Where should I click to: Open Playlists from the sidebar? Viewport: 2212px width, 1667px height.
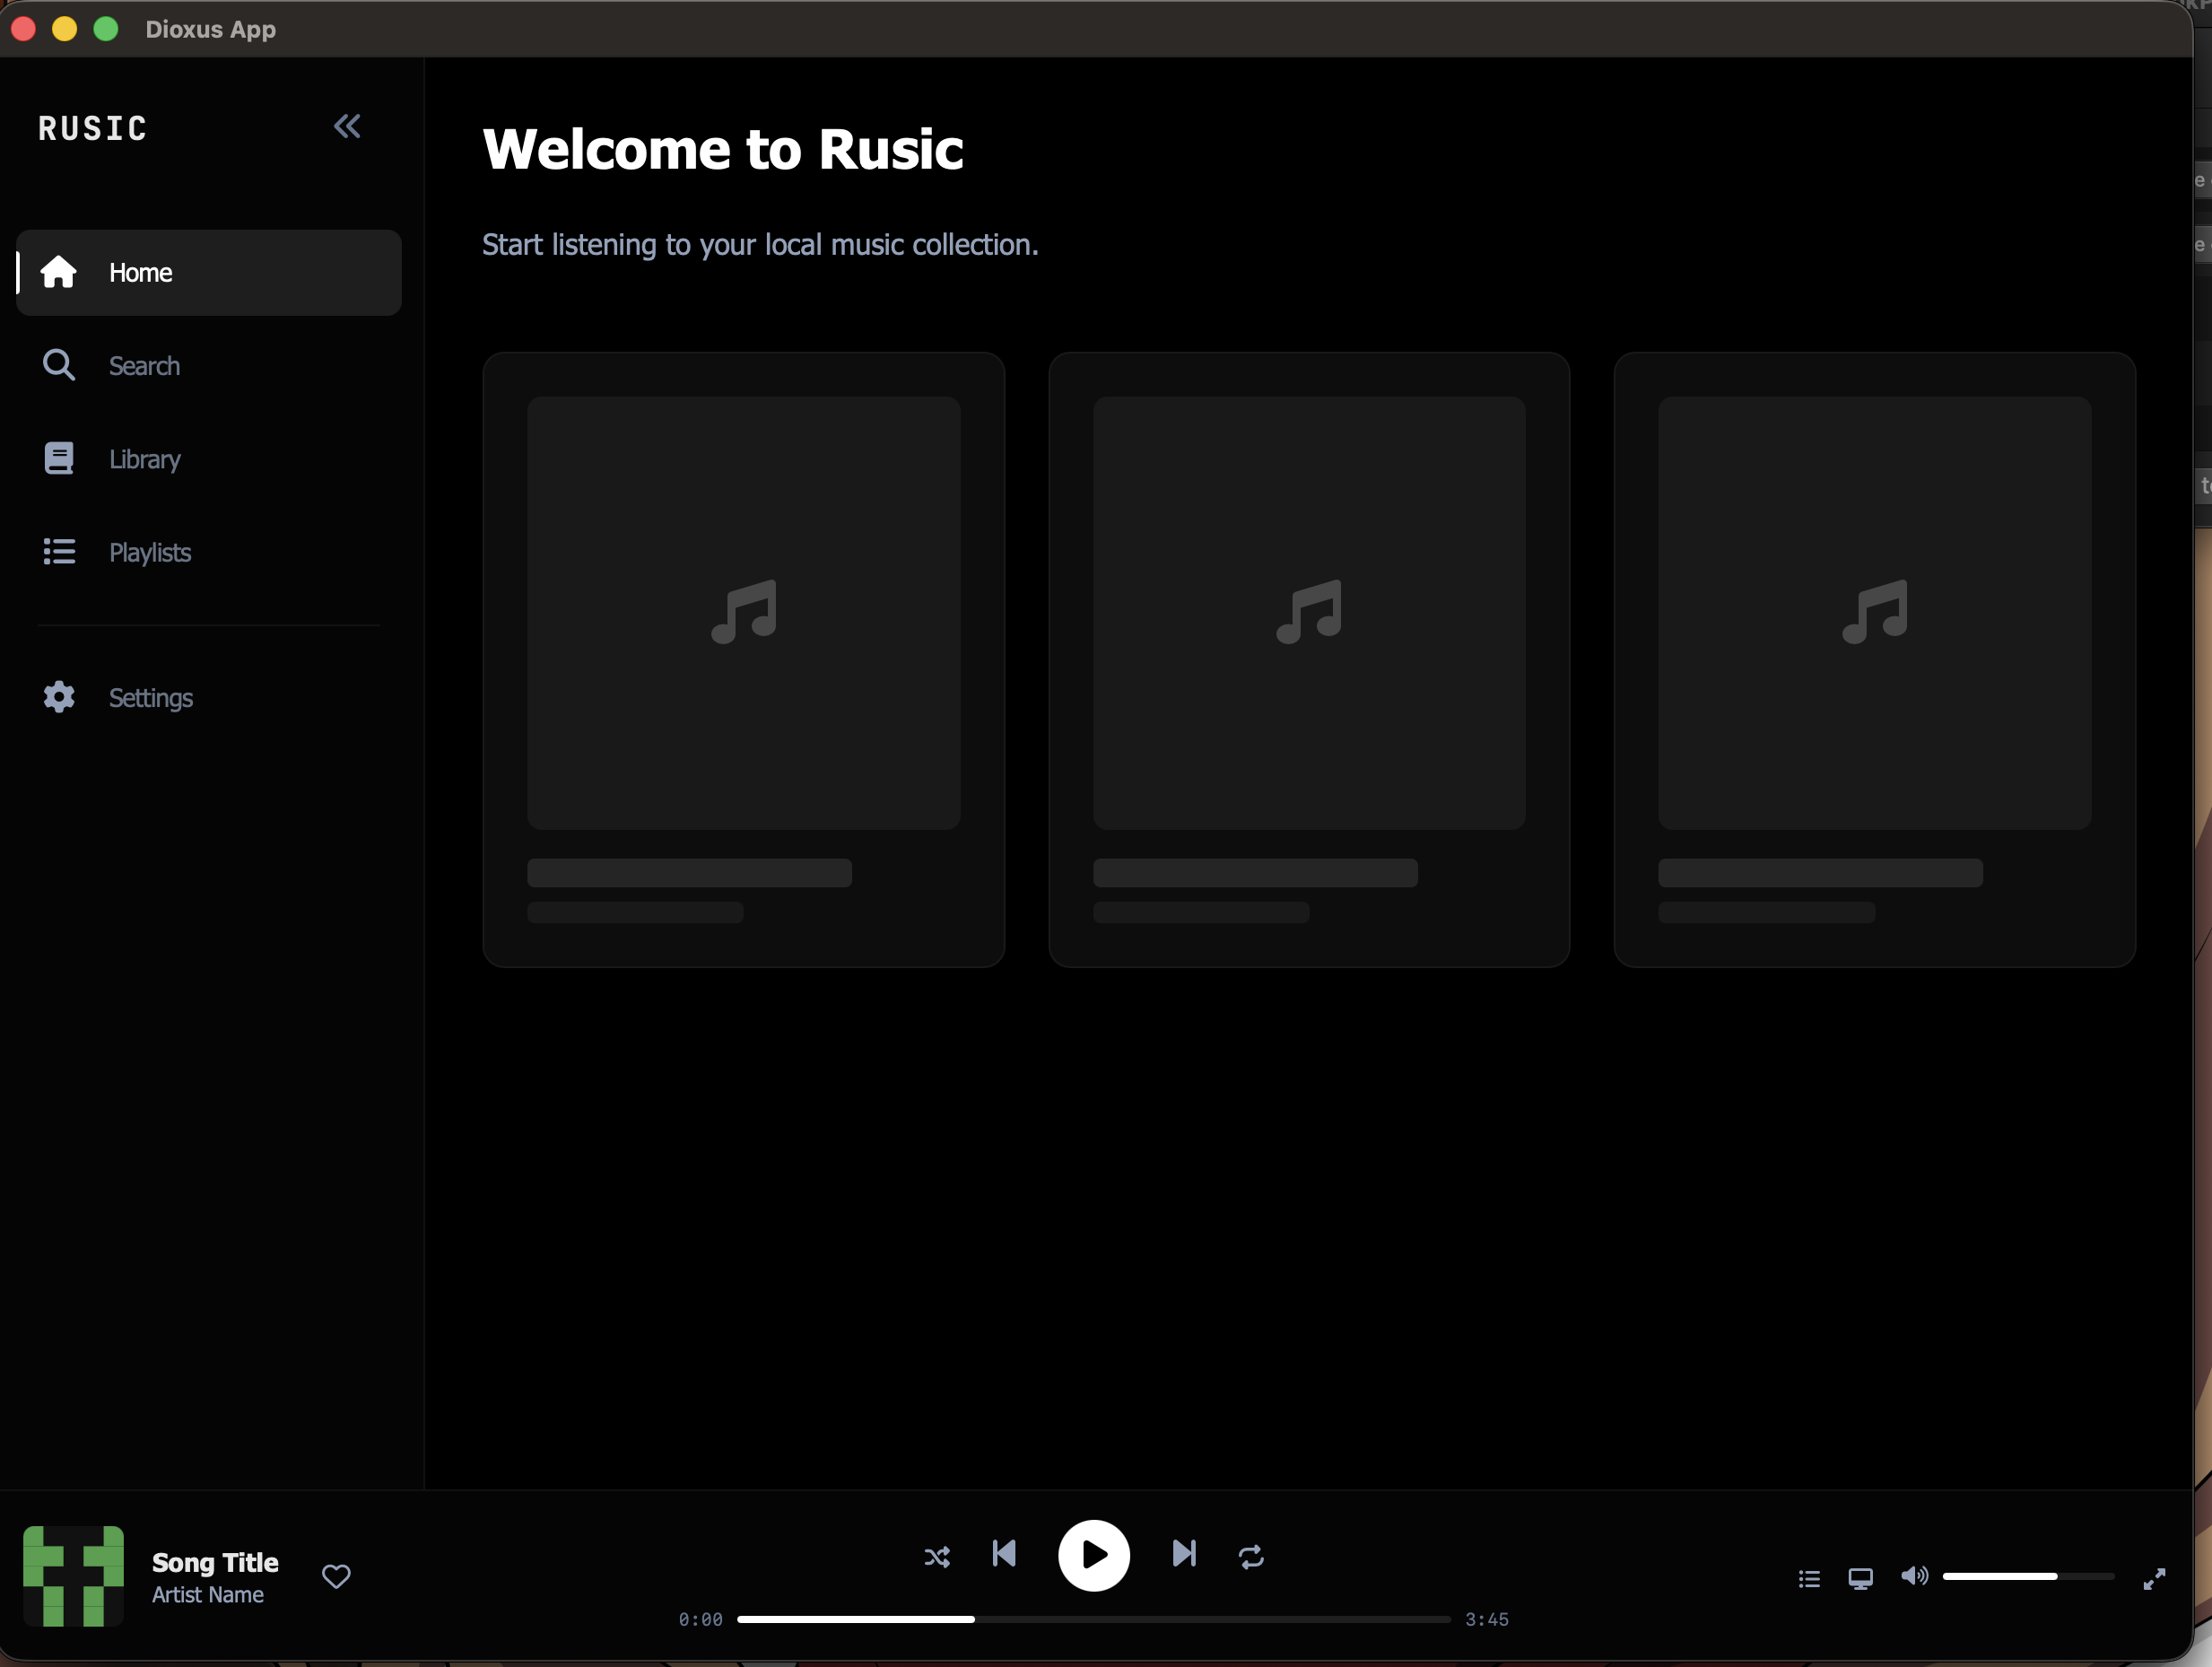point(149,552)
